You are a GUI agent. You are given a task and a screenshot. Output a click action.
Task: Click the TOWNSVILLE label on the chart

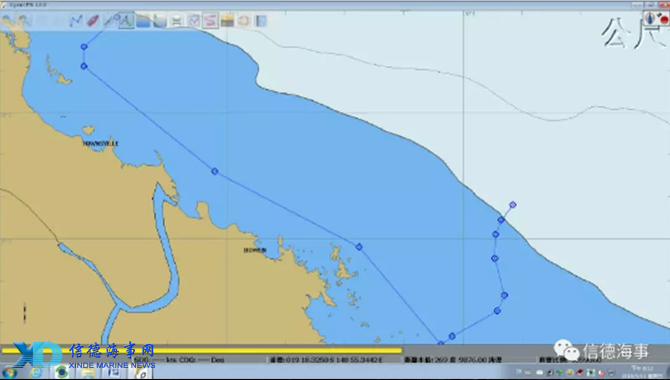[x=100, y=144]
